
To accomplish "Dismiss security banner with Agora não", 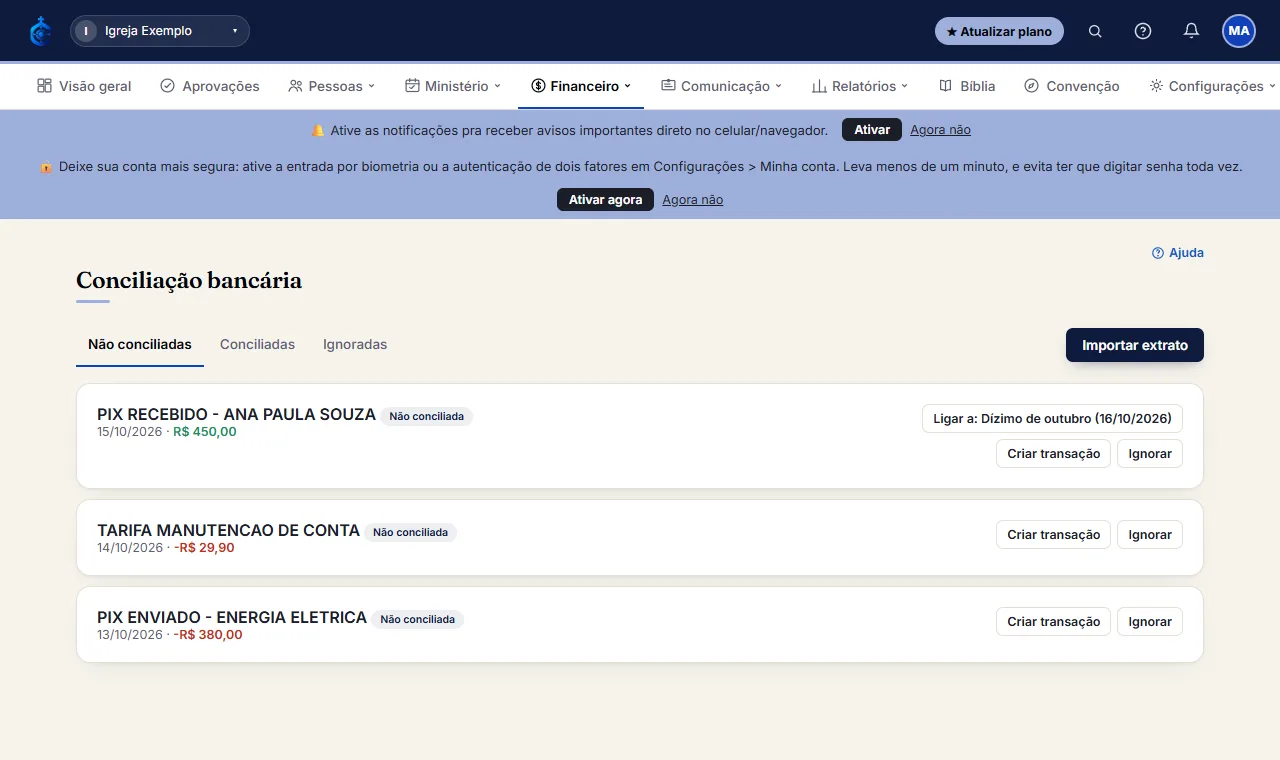I will click(x=692, y=200).
